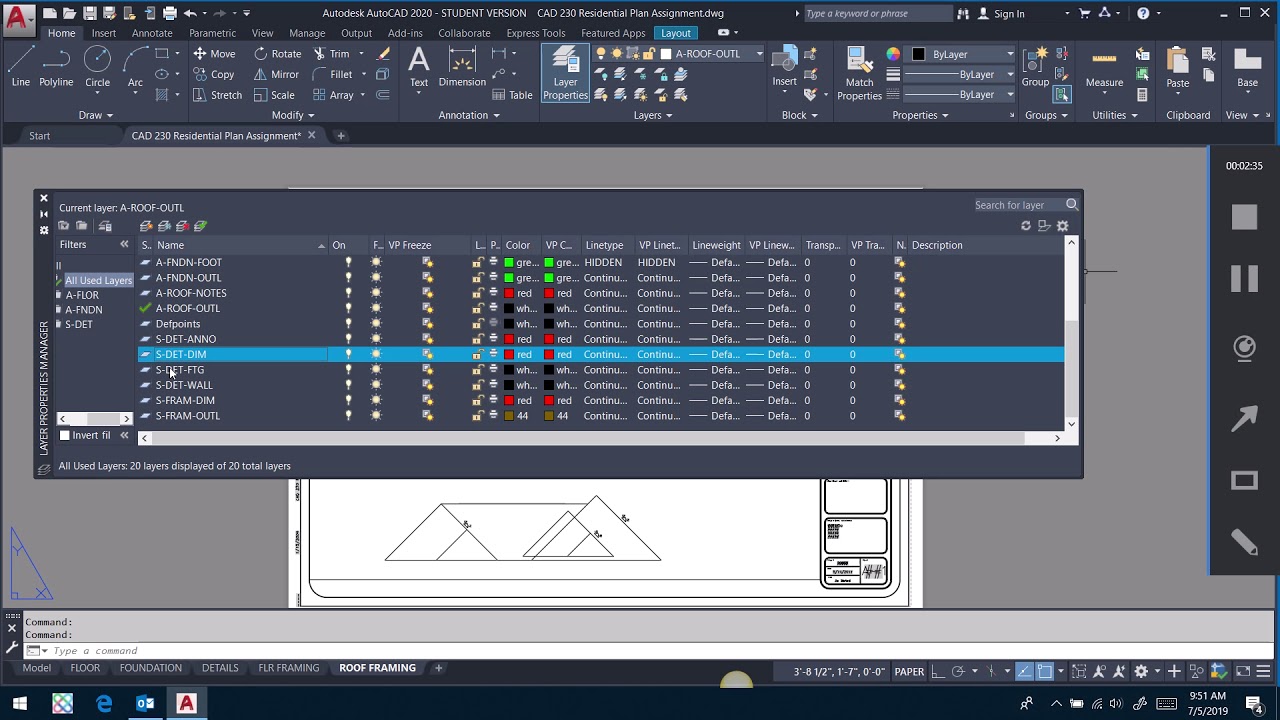
Task: Activate the Scale tool
Action: click(274, 95)
